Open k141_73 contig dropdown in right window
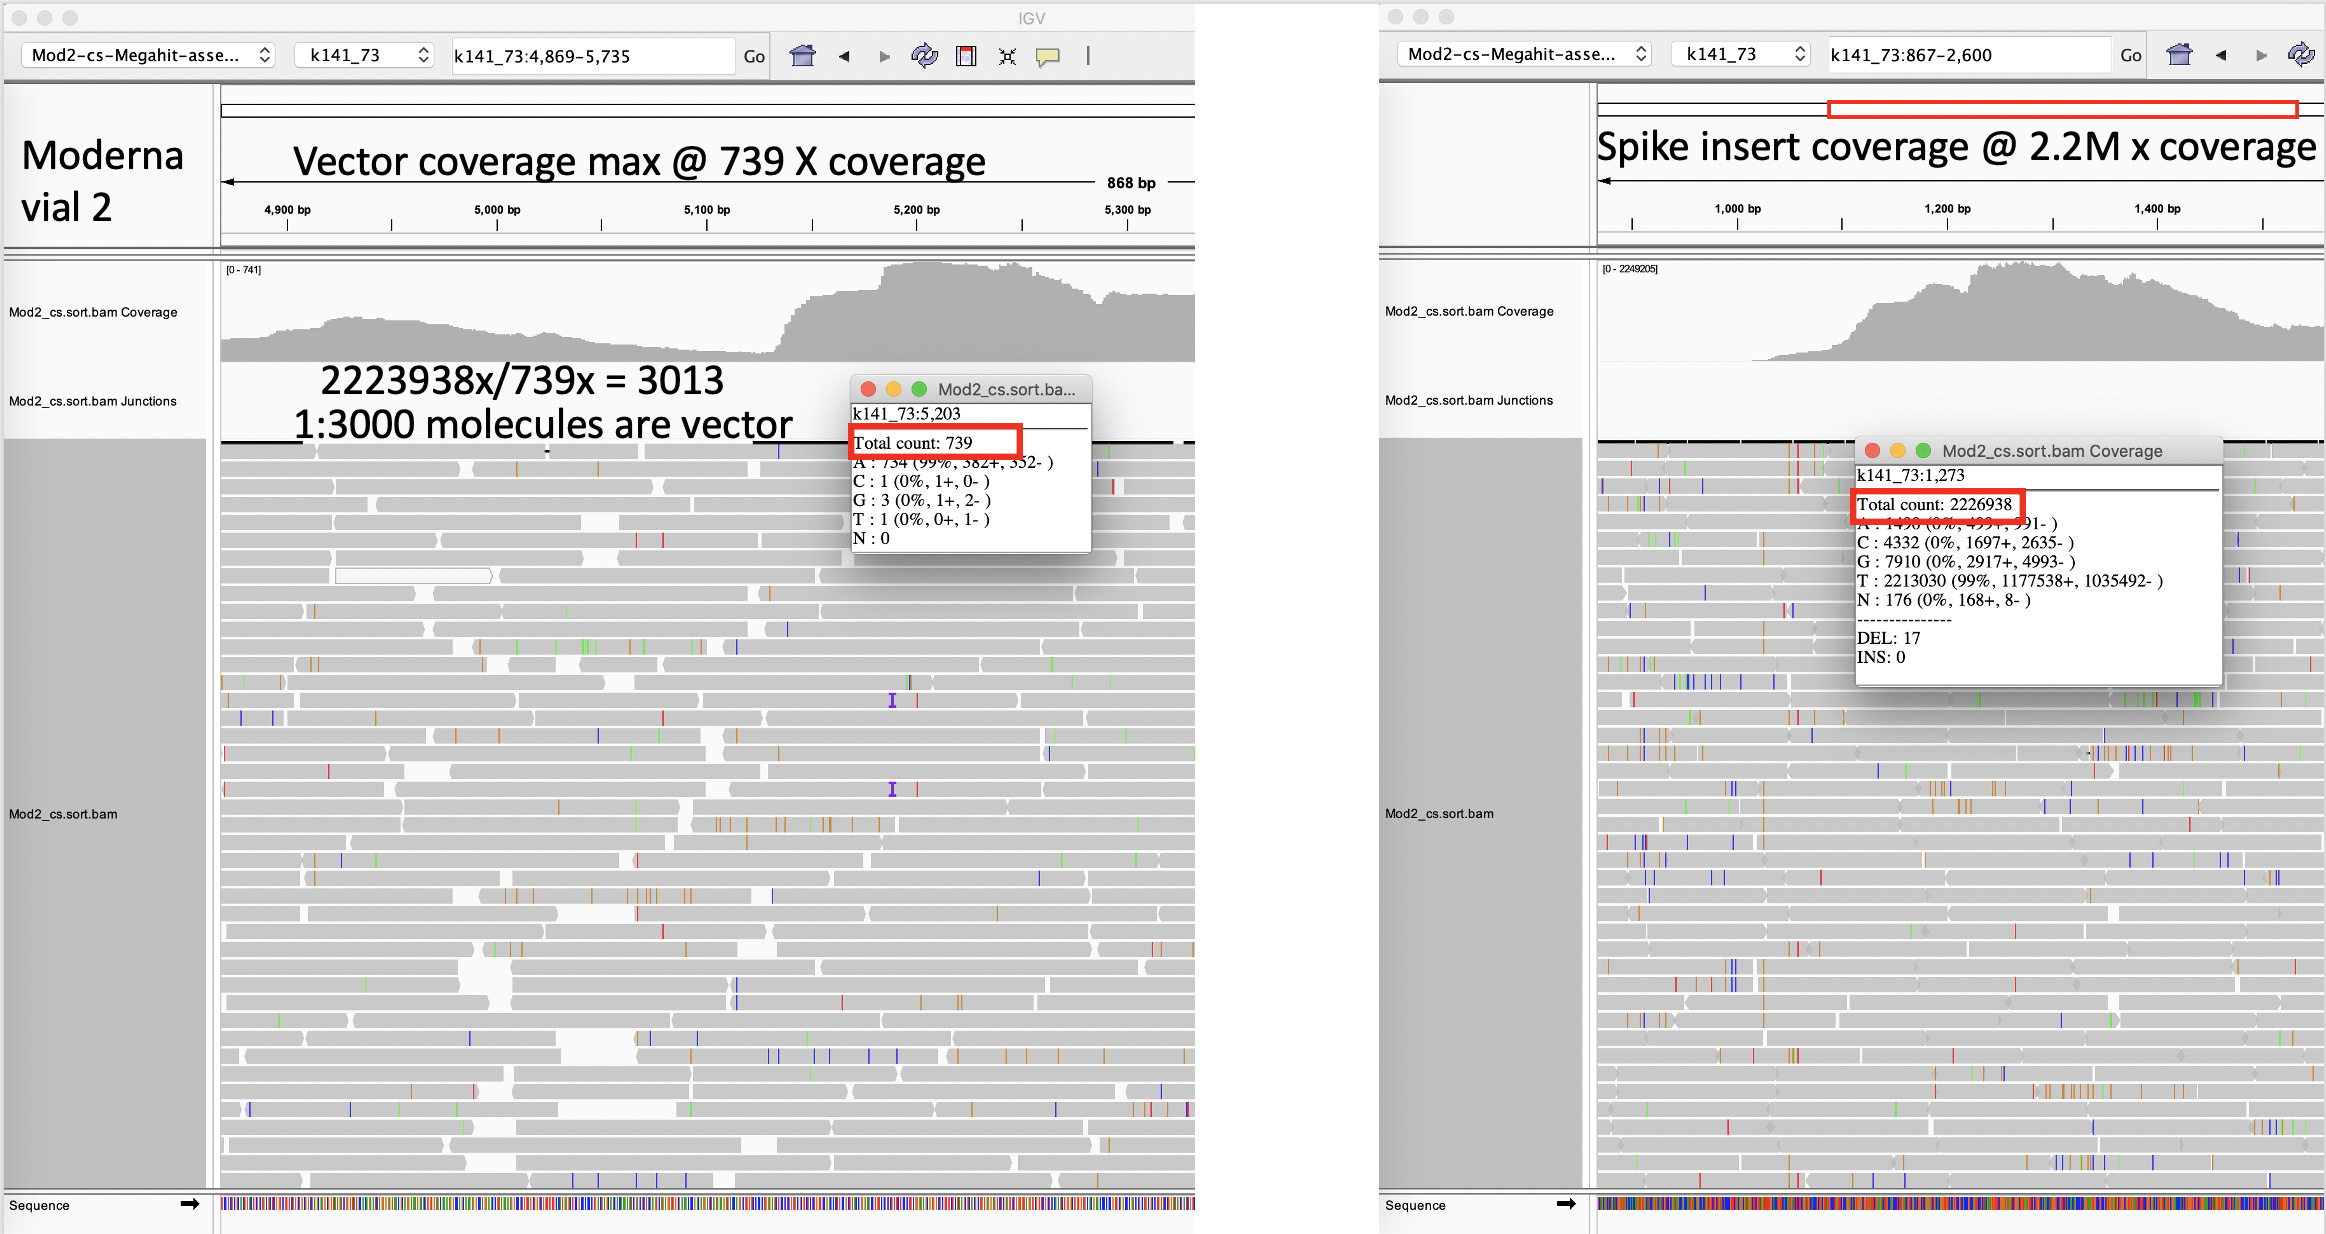This screenshot has height=1234, width=2326. [1740, 54]
